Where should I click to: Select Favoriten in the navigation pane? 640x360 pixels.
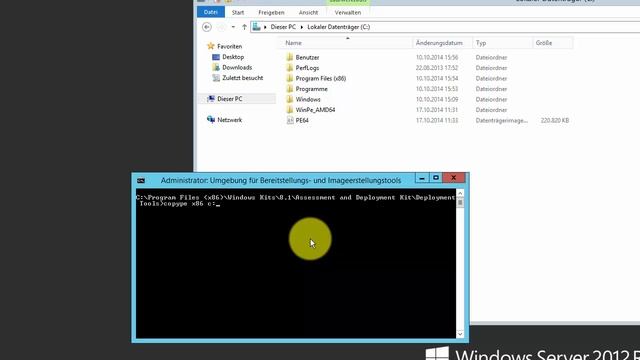click(x=229, y=47)
